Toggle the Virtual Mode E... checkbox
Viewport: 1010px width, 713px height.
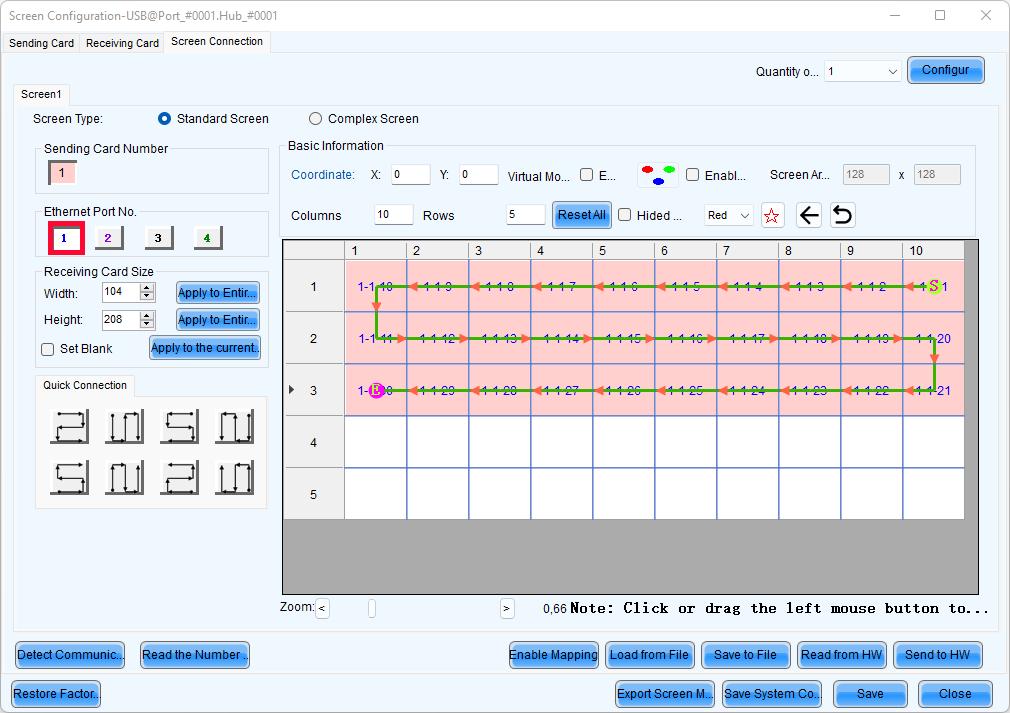586,175
